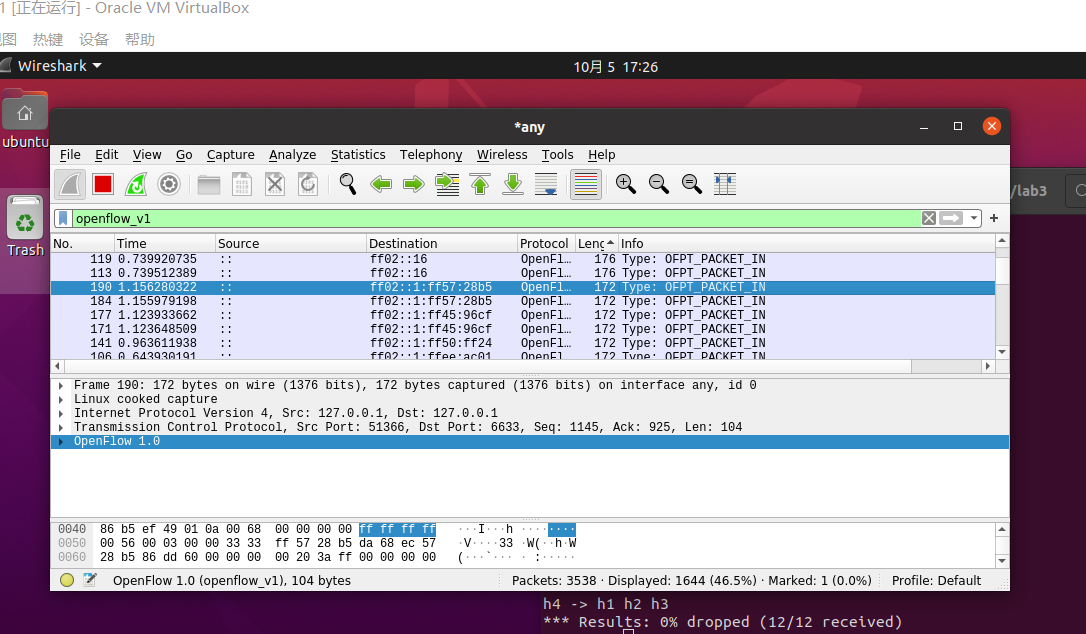Image resolution: width=1086 pixels, height=634 pixels.
Task: Add a filter button with plus
Action: [994, 218]
